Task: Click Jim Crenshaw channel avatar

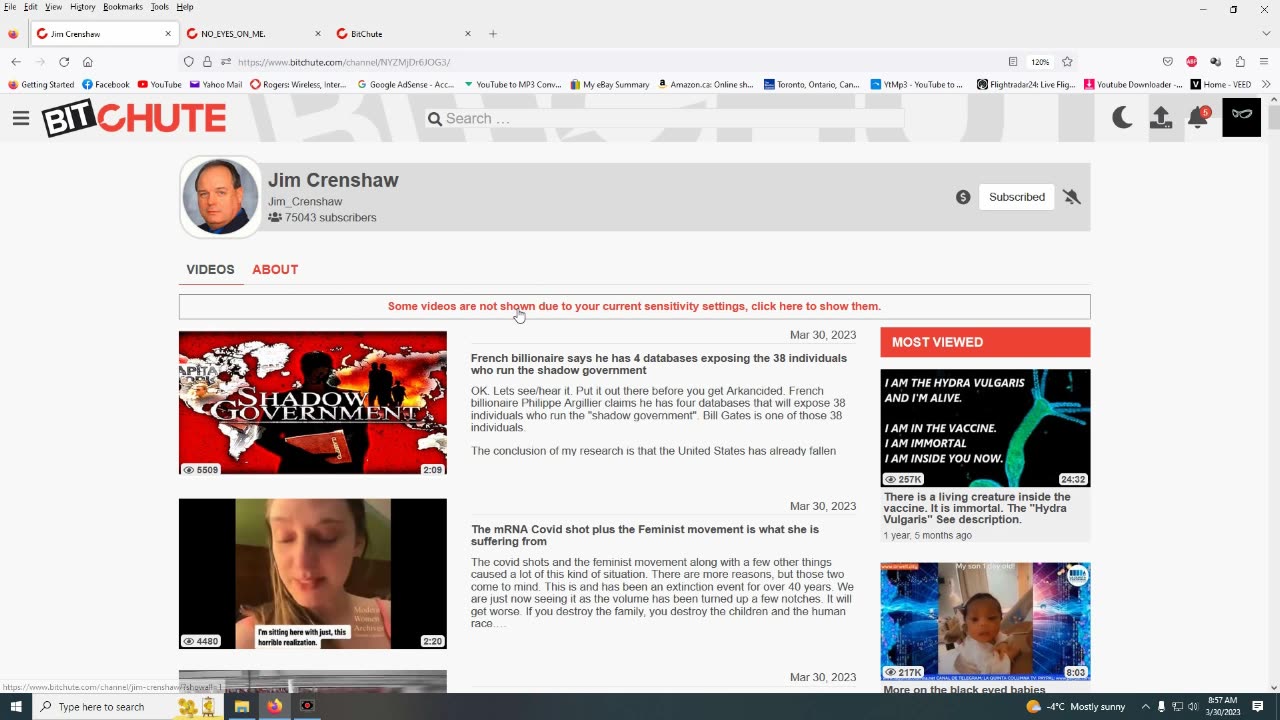Action: tap(220, 196)
